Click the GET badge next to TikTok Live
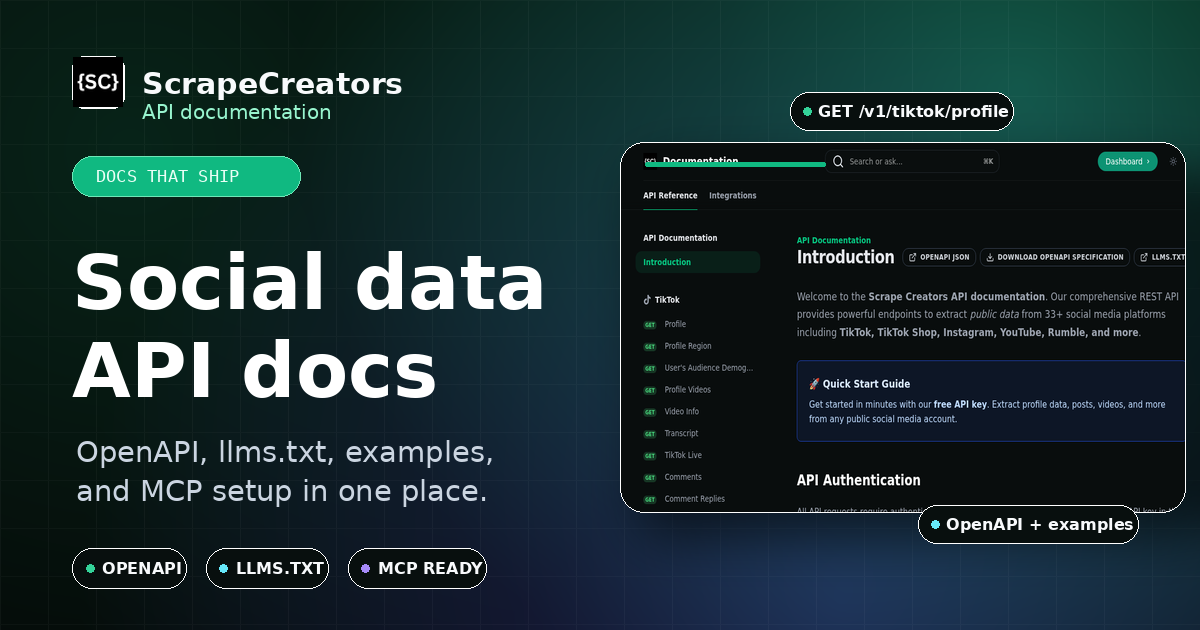Viewport: 1200px width, 630px height. (x=650, y=456)
